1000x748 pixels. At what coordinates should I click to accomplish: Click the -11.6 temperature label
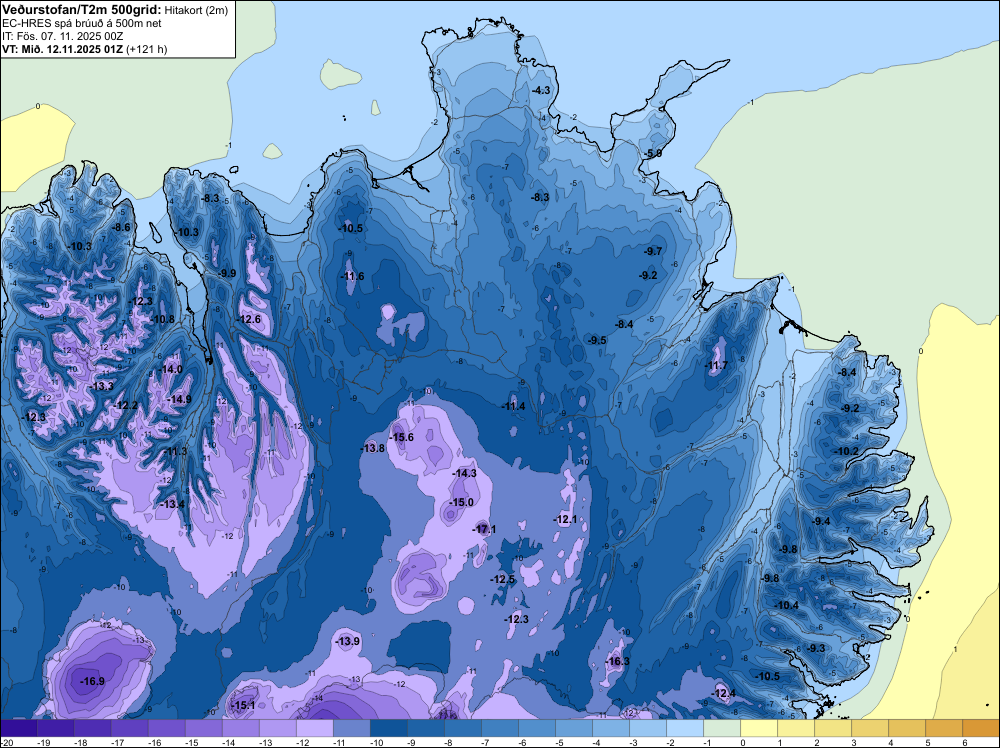[352, 276]
